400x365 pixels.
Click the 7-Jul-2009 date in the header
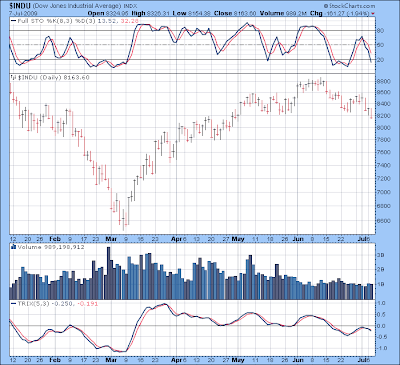coord(23,14)
